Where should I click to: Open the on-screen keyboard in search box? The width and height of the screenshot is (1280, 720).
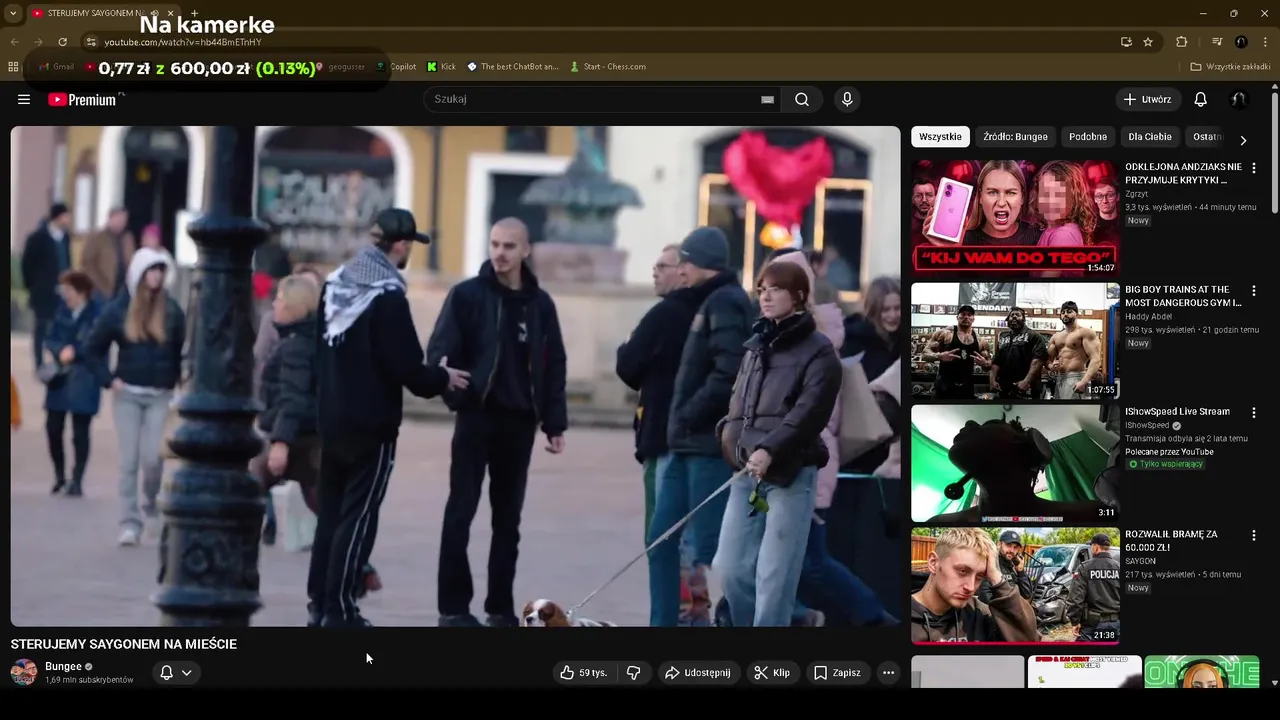767,99
